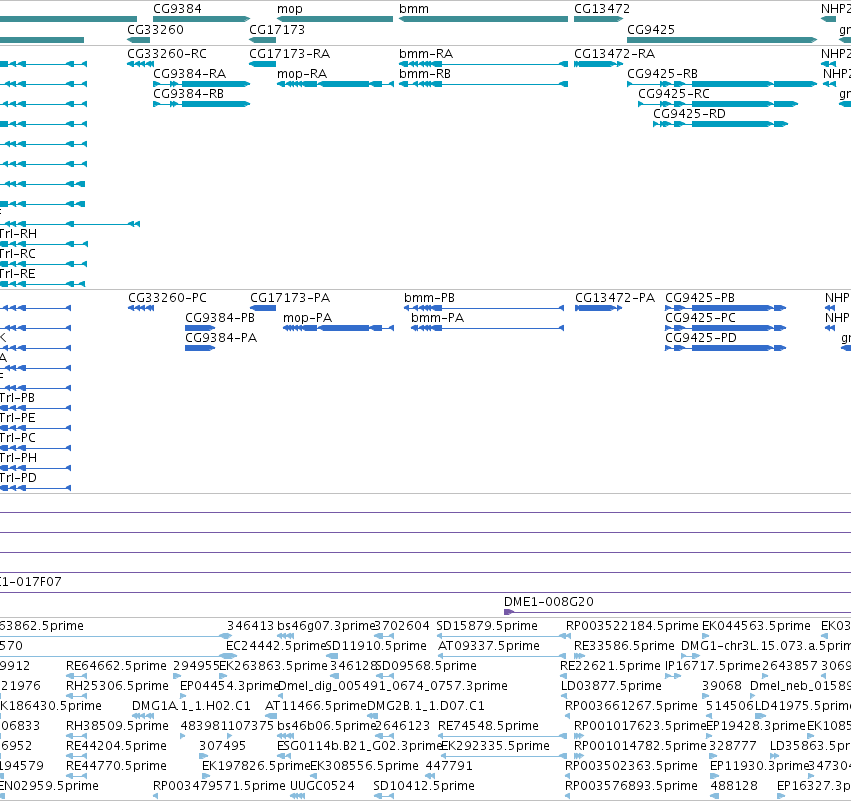The height and width of the screenshot is (801, 851).
Task: Select EST RE74548.5prime
Action: (503, 736)
